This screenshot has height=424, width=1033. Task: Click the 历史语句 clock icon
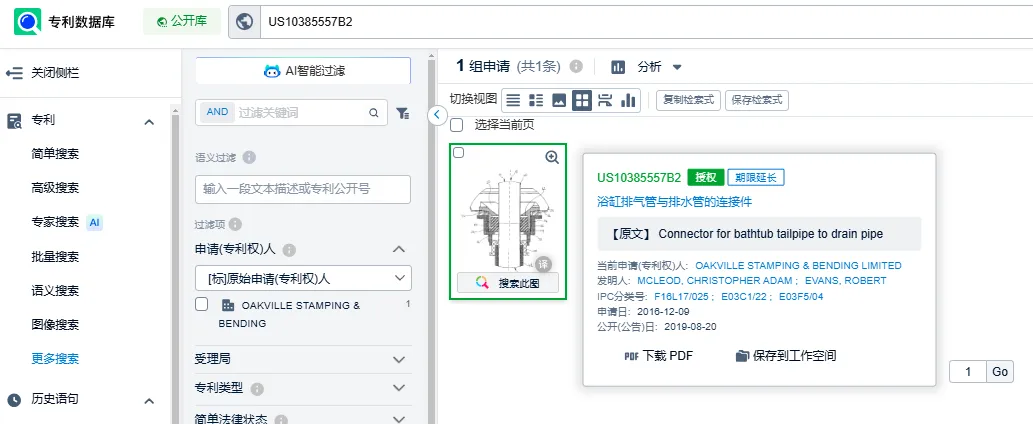click(x=14, y=400)
